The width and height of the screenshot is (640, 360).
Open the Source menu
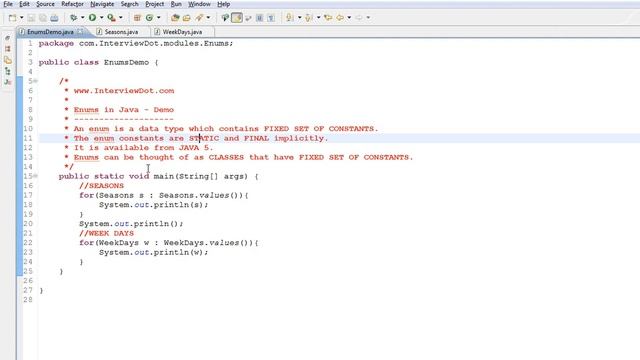pos(45,4)
